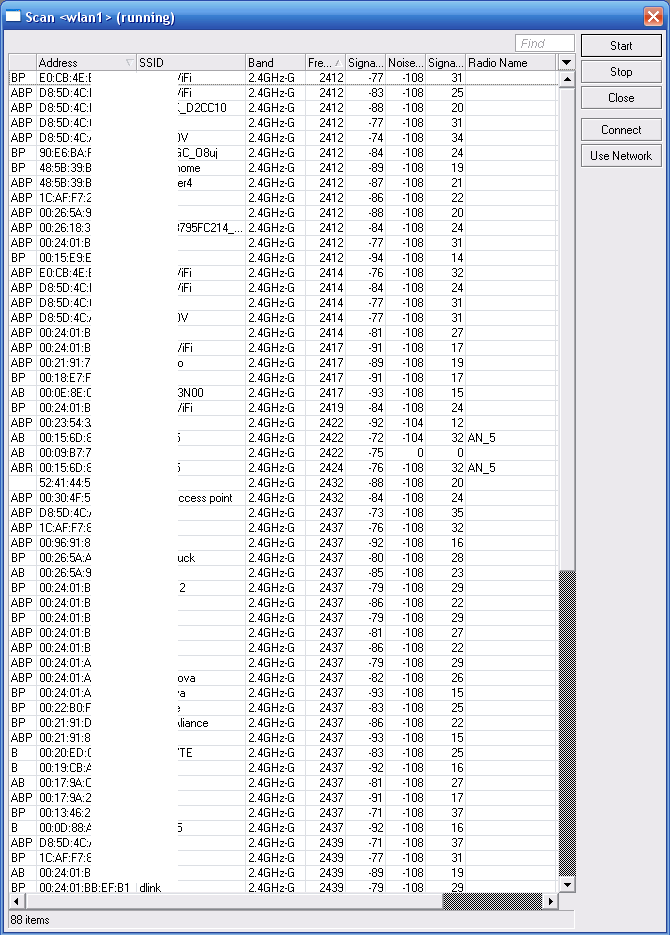
Task: Select the row with address 00:23:54:3
Action: (283, 423)
